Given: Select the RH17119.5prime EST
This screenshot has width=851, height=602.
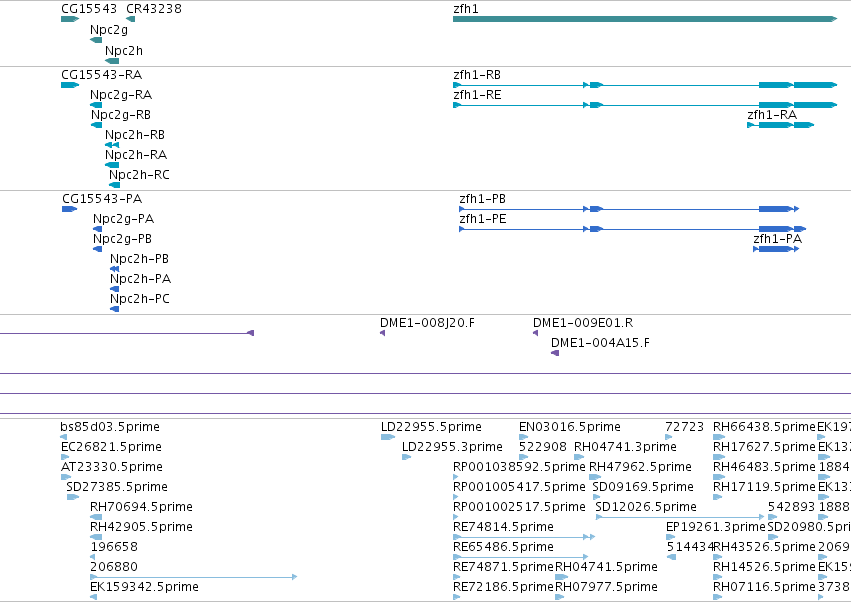Looking at the screenshot, I should pos(717,497).
